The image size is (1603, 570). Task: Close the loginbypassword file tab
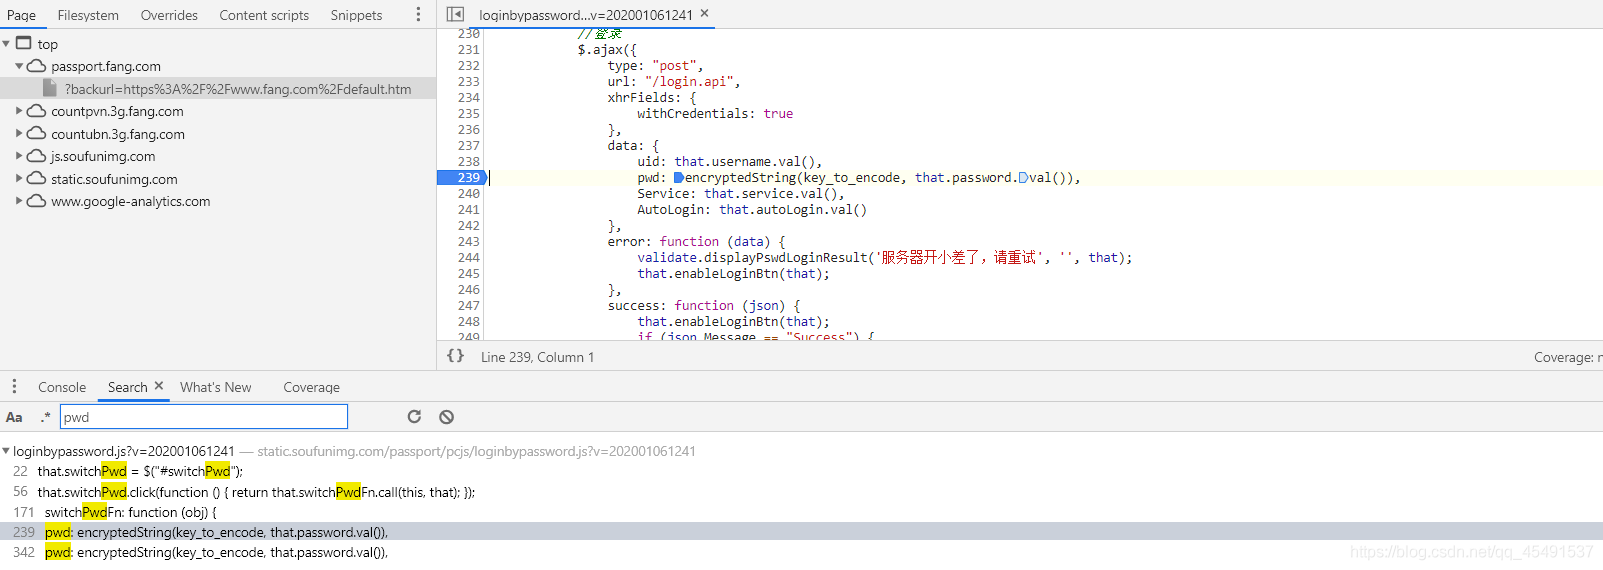click(704, 14)
